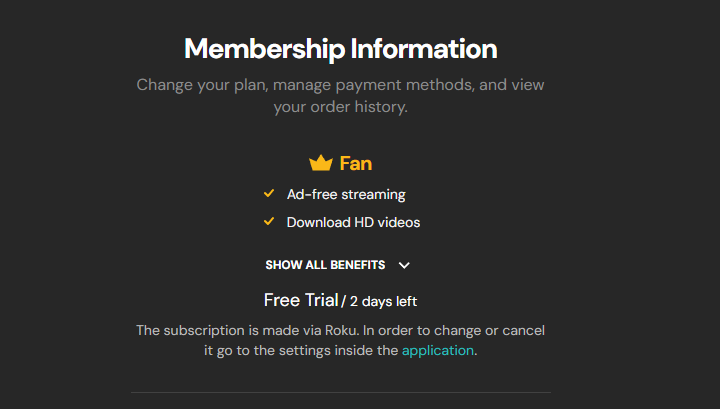This screenshot has height=409, width=720.
Task: Click the SHOW ALL BENEFITS label
Action: click(x=325, y=266)
